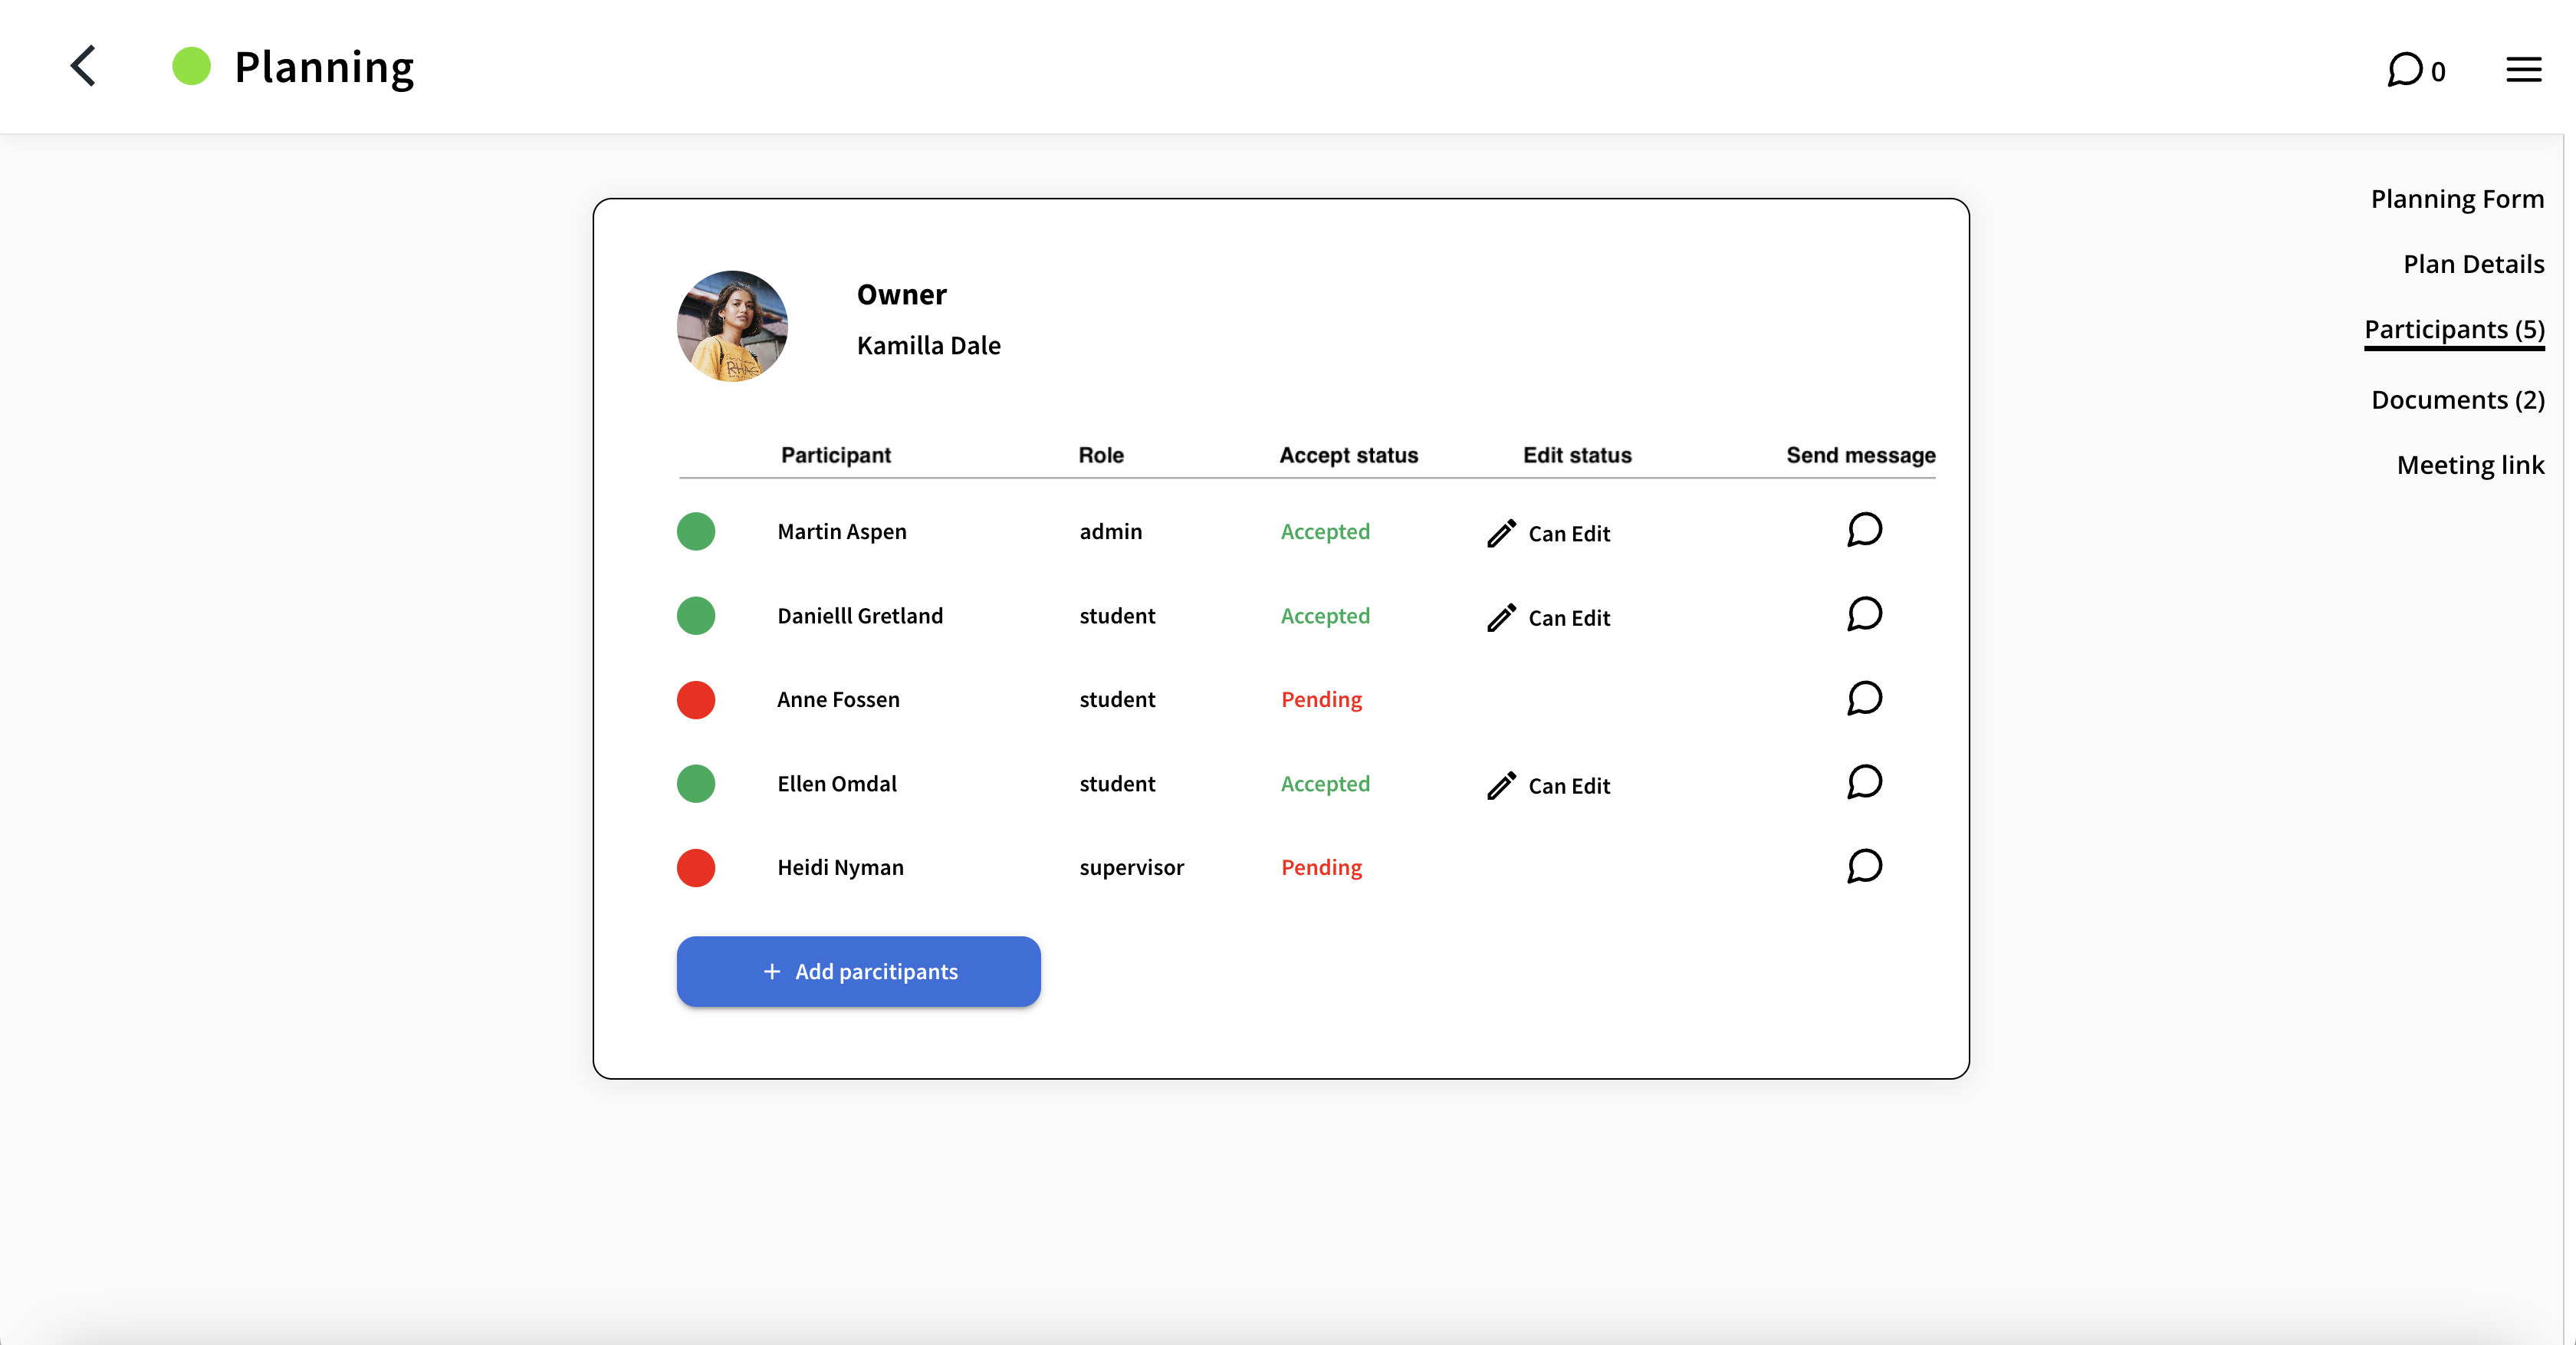Open the Planning Form section
2576x1345 pixels.
point(2456,198)
